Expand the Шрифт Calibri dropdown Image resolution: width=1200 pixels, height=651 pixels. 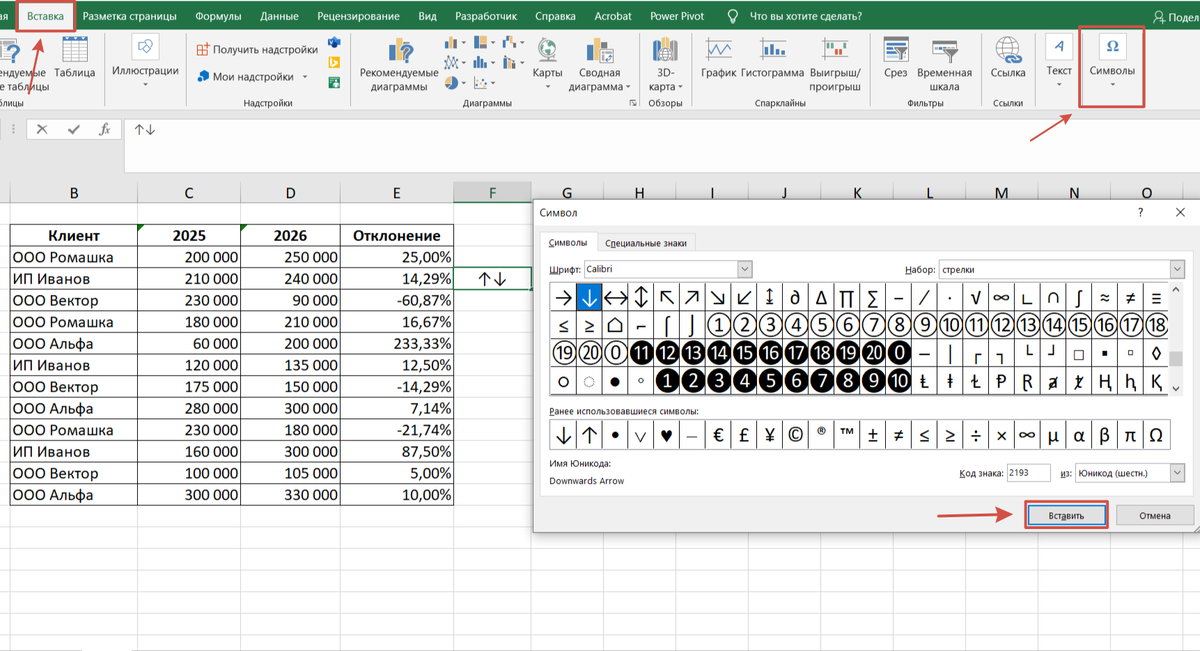(x=744, y=269)
